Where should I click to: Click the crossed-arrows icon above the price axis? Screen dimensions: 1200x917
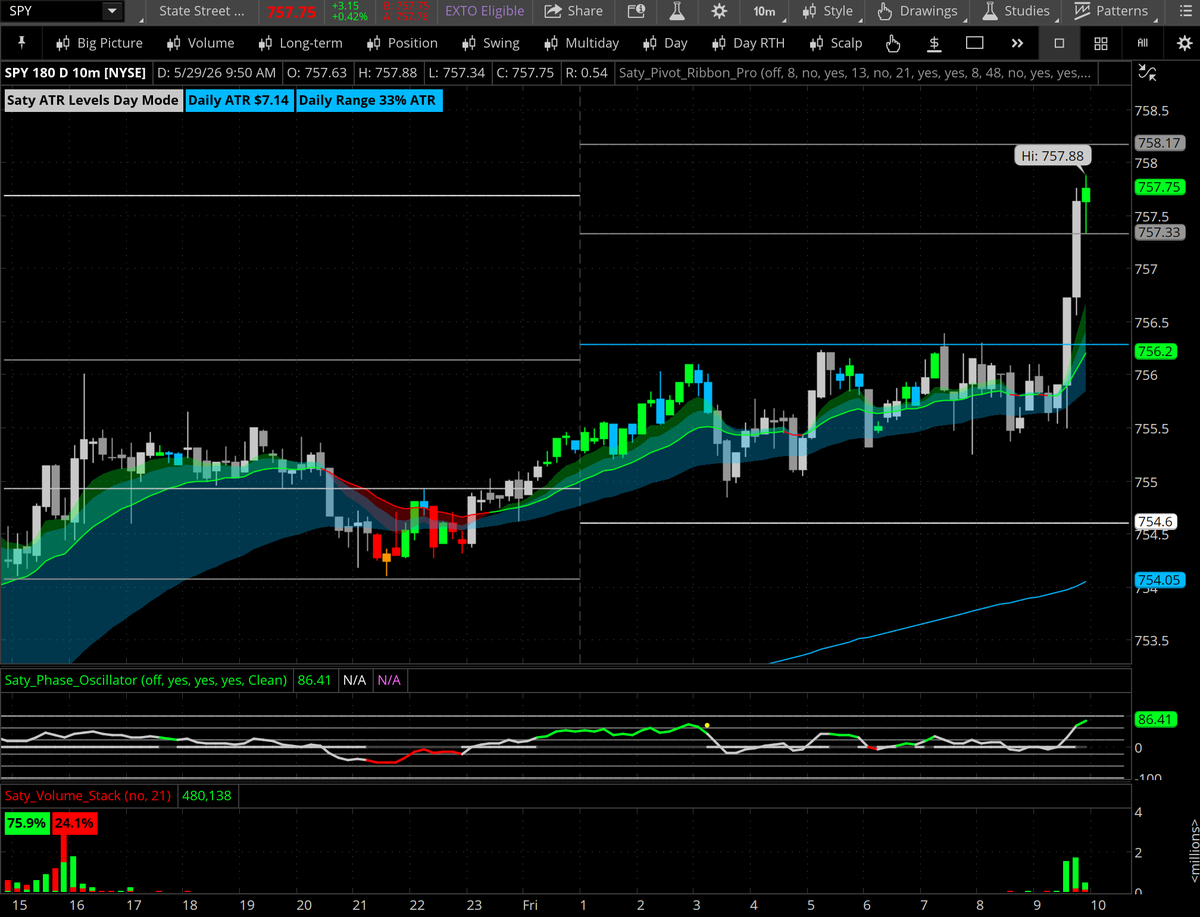click(x=1149, y=72)
